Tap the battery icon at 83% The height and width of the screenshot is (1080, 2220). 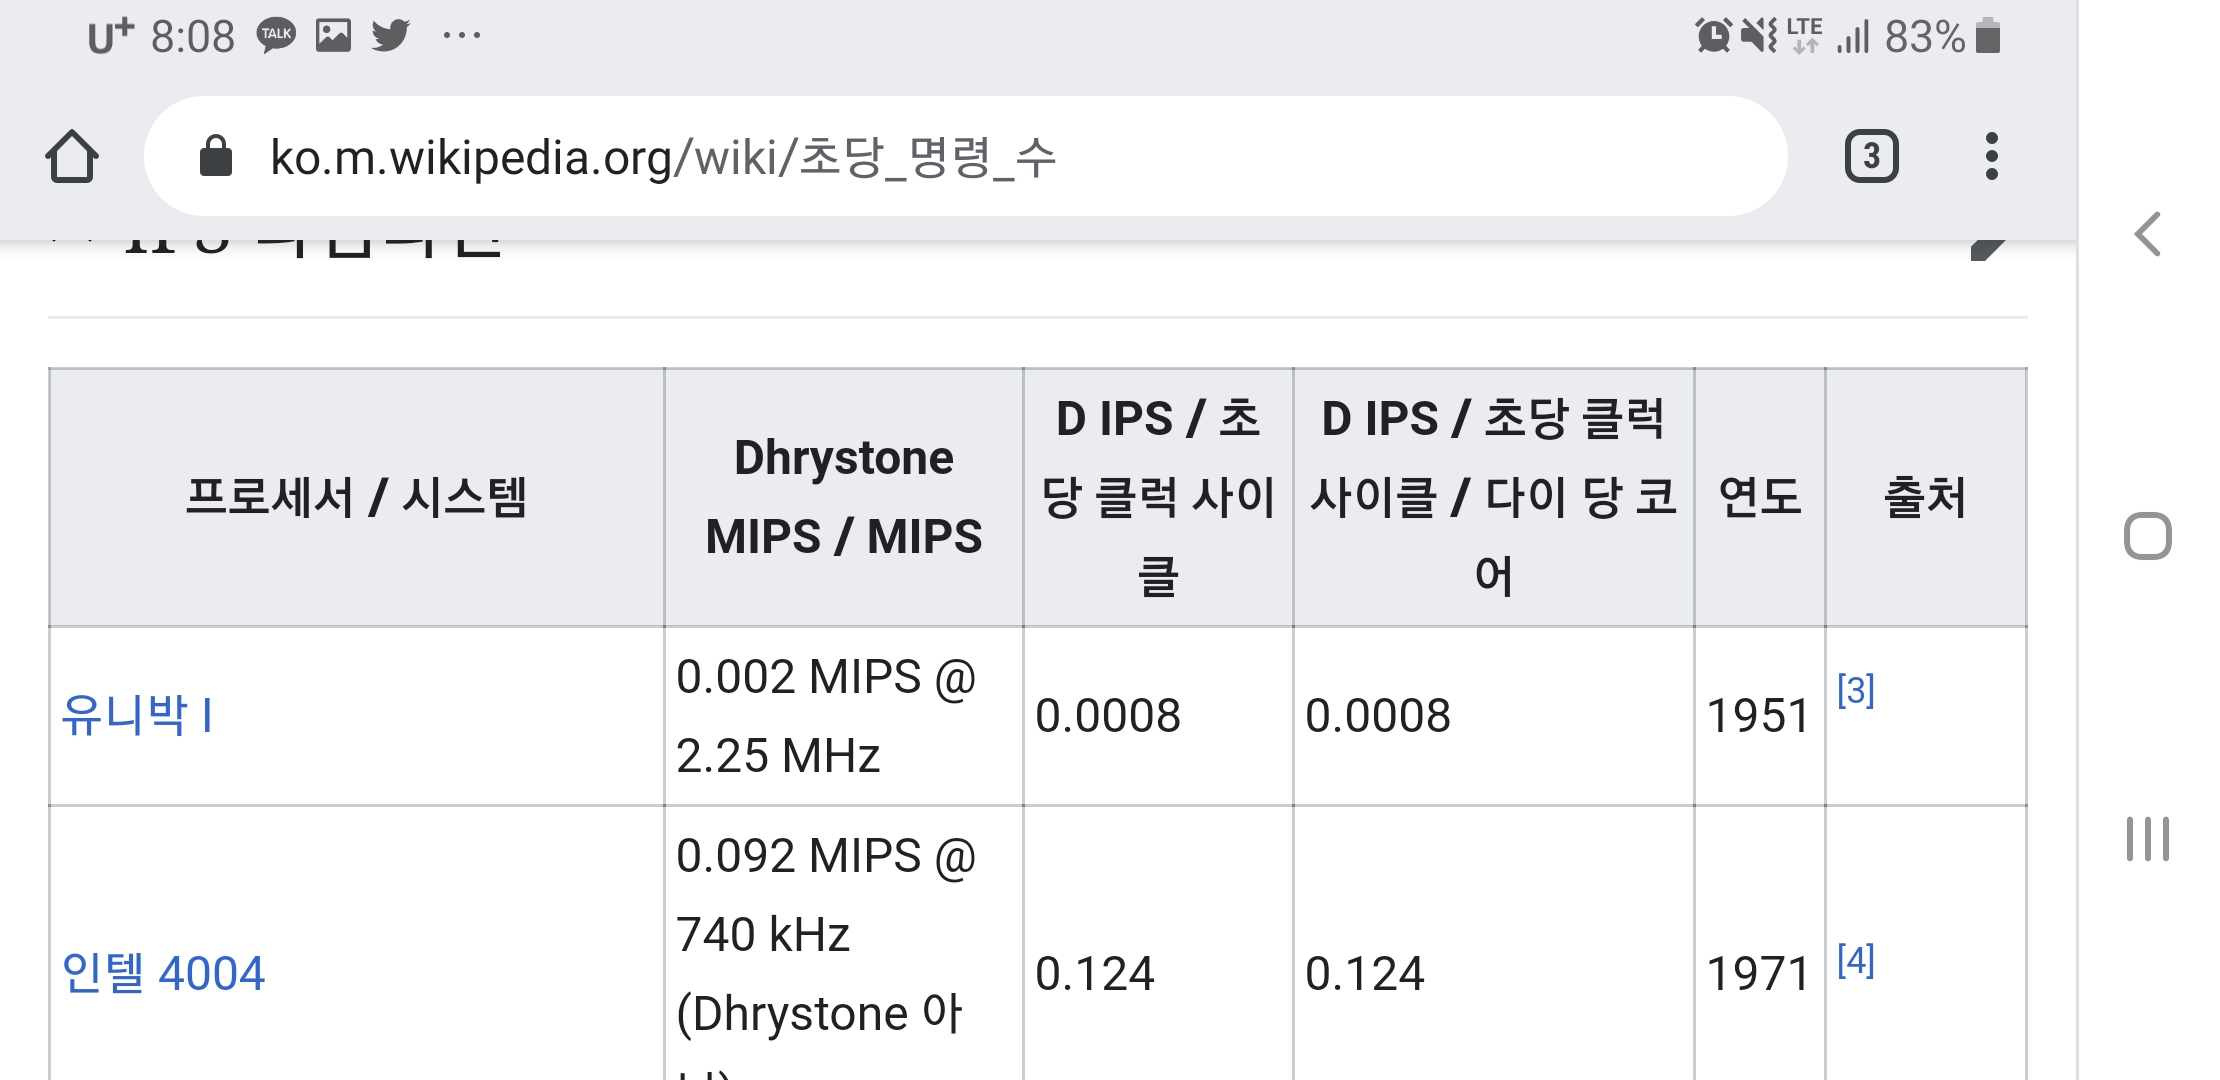coord(1988,36)
